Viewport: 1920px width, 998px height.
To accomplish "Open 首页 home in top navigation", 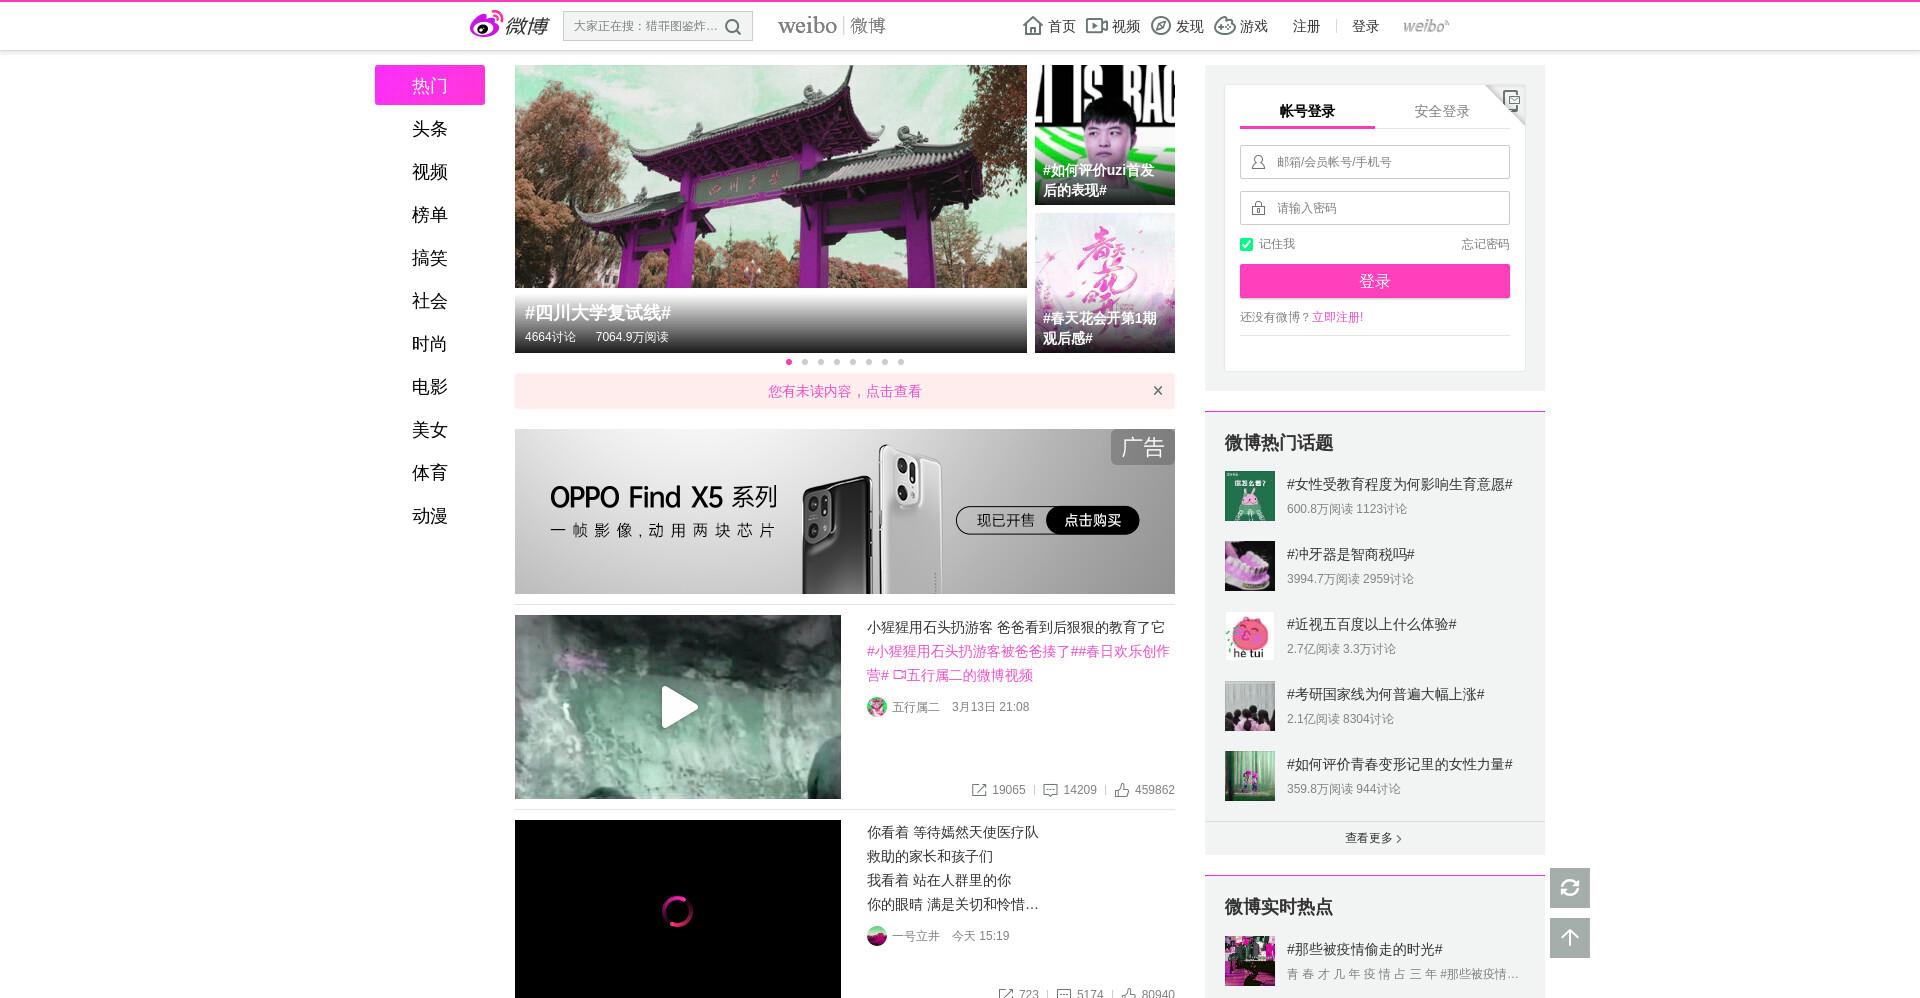I will click(x=1049, y=26).
